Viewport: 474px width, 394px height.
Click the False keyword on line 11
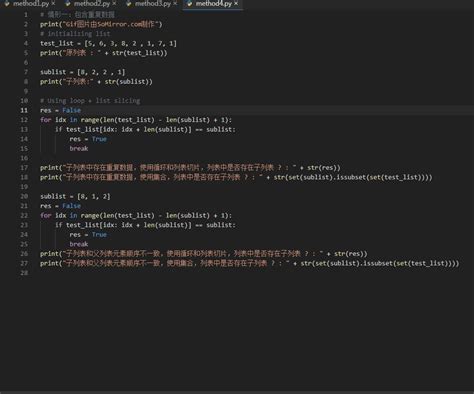click(x=72, y=110)
